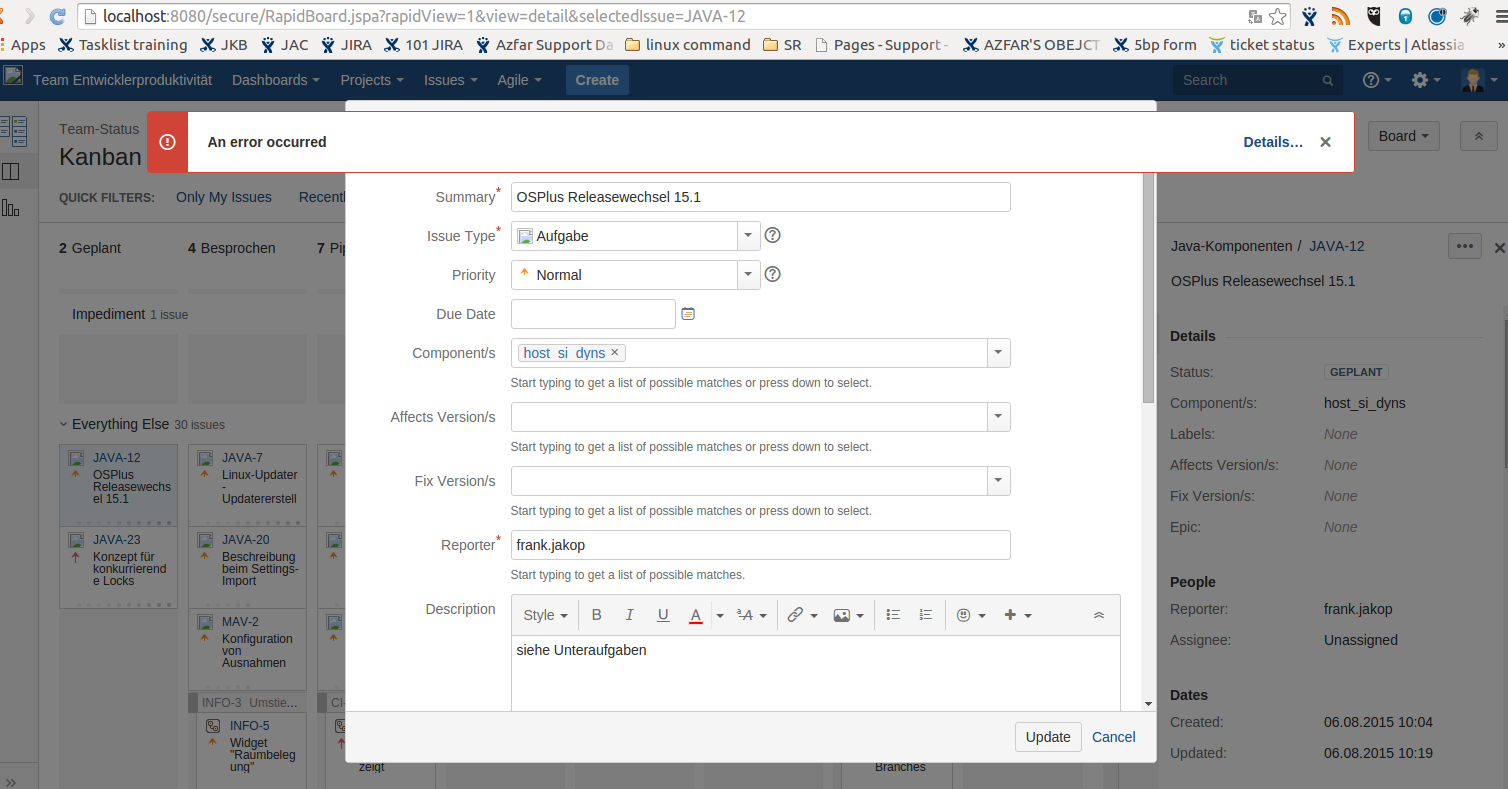The height and width of the screenshot is (789, 1508).
Task: Open the reports chart sidebar icon
Action: [x=11, y=208]
